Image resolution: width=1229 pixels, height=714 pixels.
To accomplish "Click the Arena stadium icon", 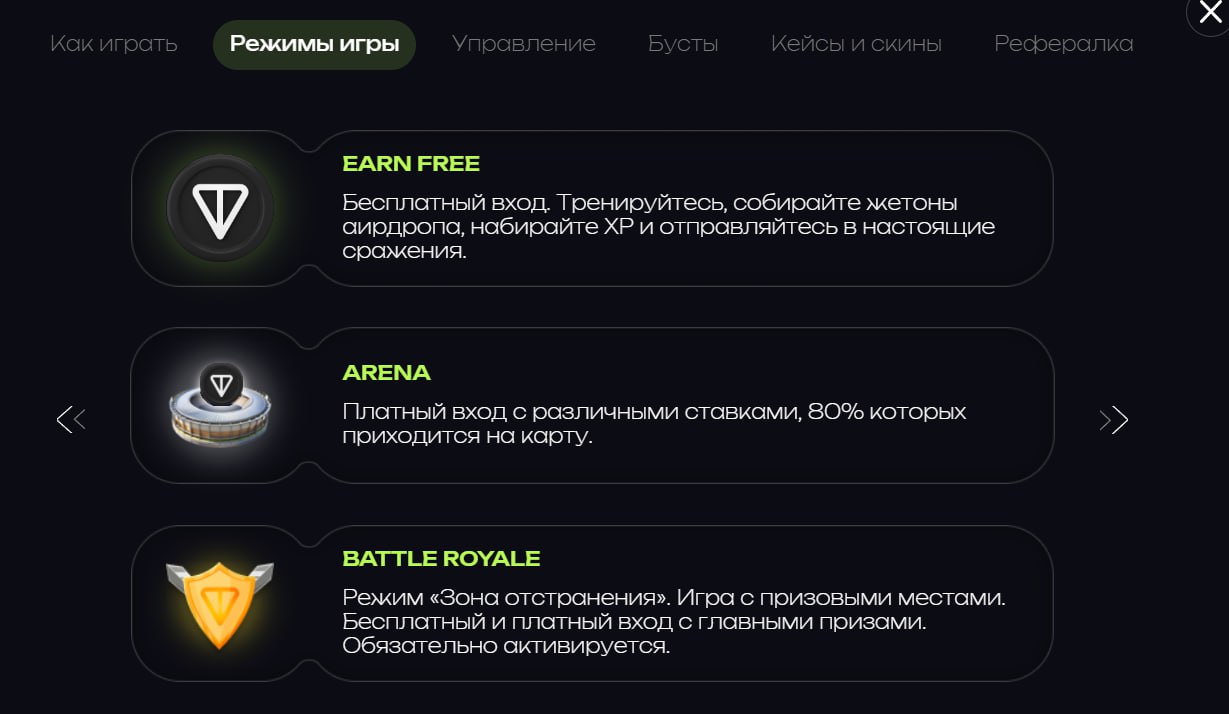I will click(220, 404).
